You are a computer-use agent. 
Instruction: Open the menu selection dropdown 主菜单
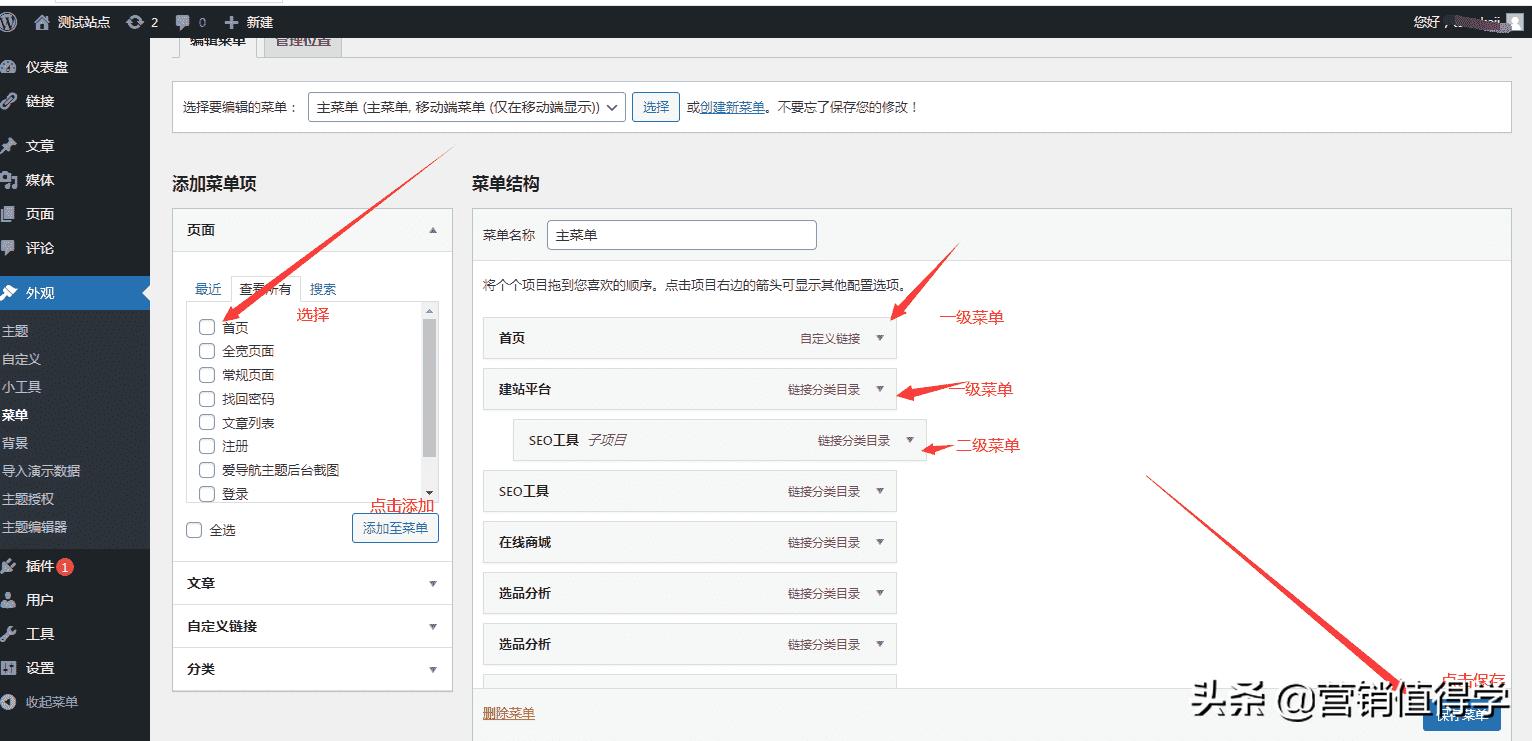click(466, 107)
